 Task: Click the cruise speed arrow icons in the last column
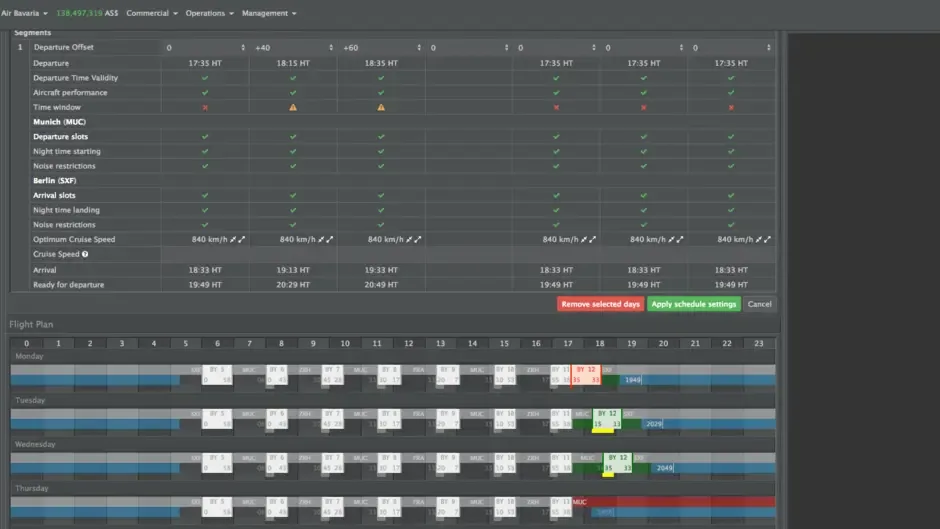click(763, 239)
